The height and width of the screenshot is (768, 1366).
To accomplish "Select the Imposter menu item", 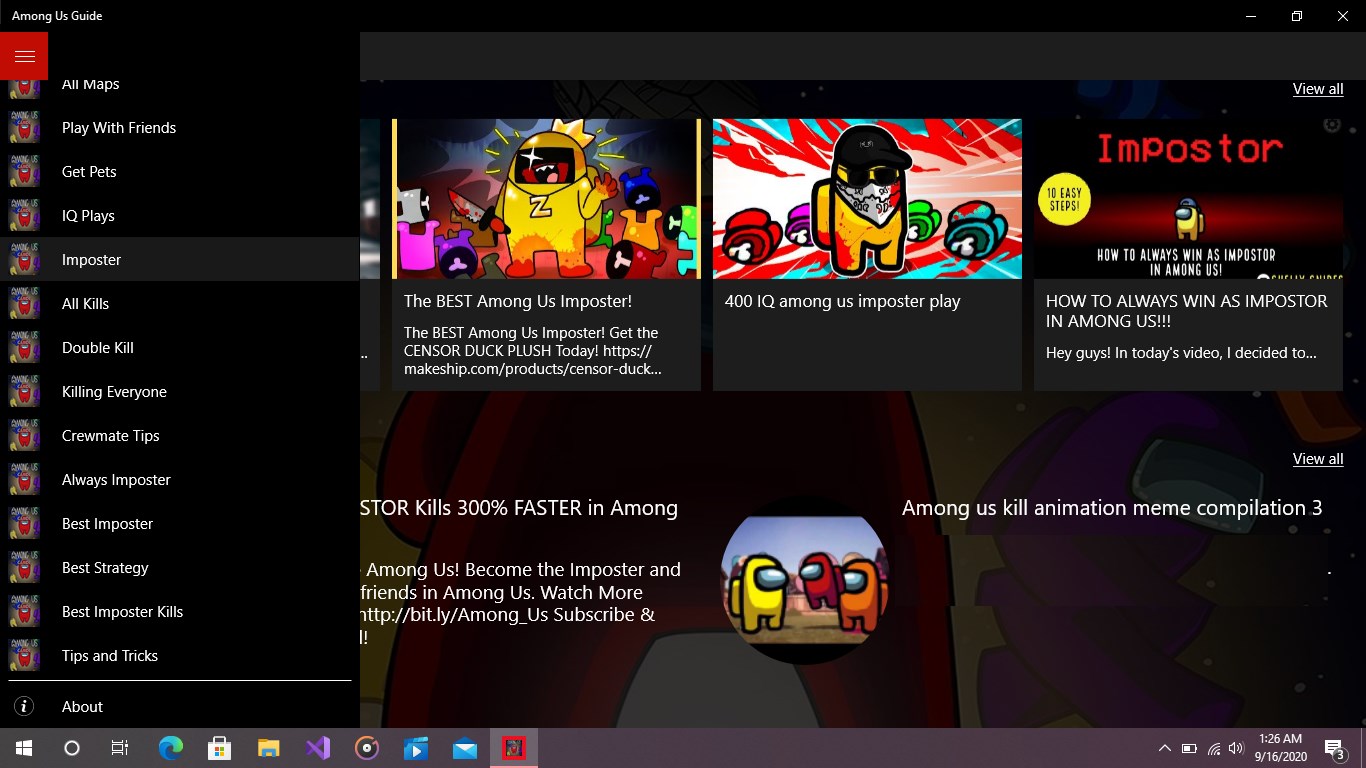I will (x=180, y=260).
